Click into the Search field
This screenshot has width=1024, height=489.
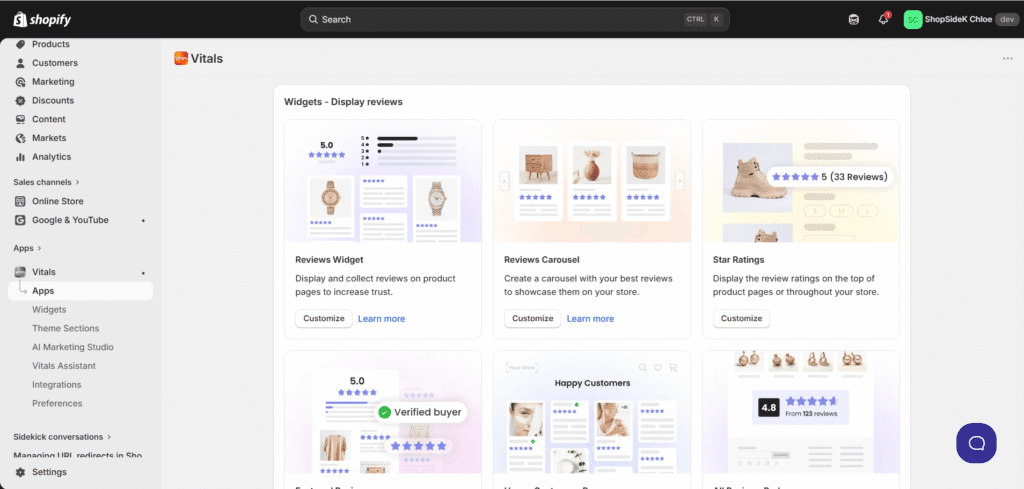(x=515, y=20)
